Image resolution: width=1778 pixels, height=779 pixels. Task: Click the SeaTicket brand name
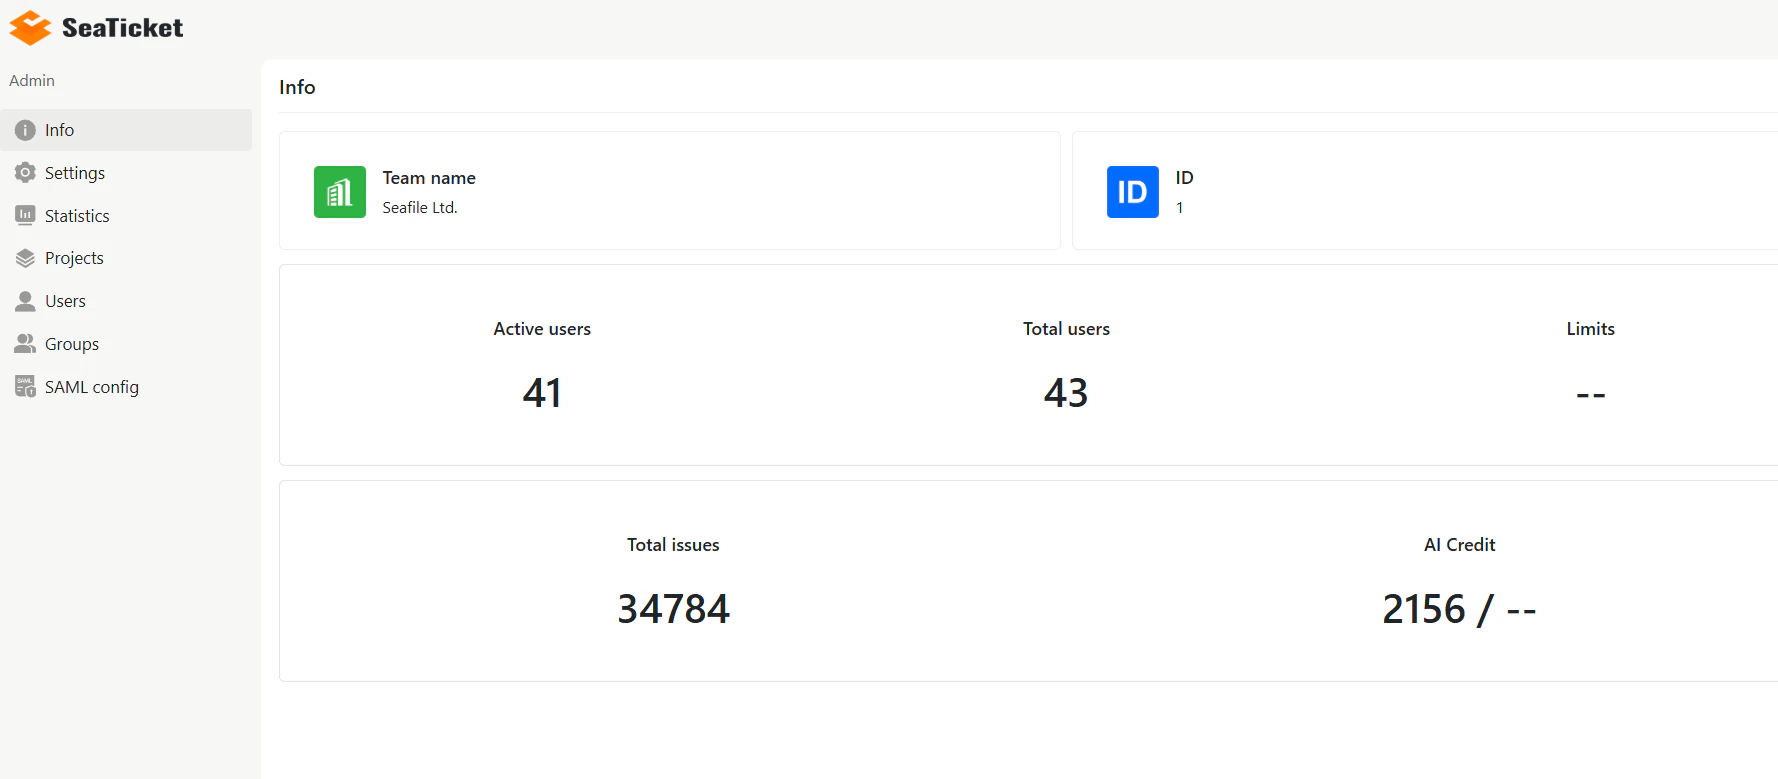122,28
